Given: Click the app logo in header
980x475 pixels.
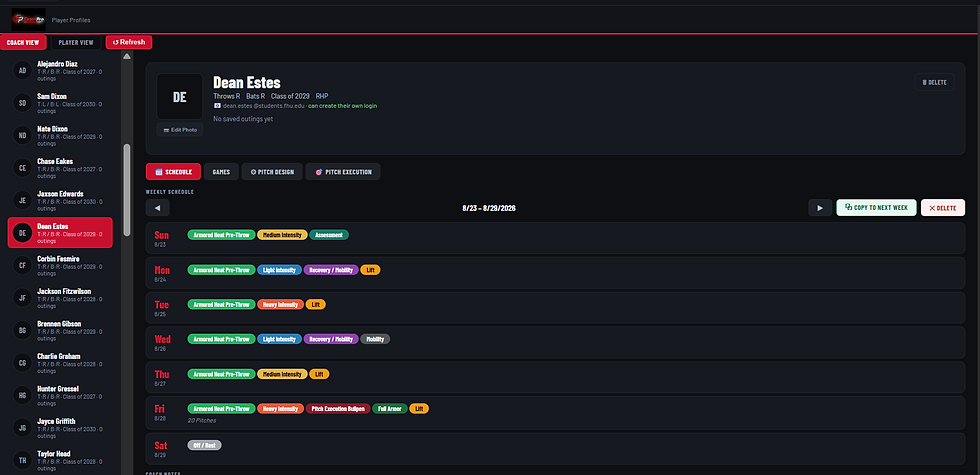Looking at the screenshot, I should (29, 19).
